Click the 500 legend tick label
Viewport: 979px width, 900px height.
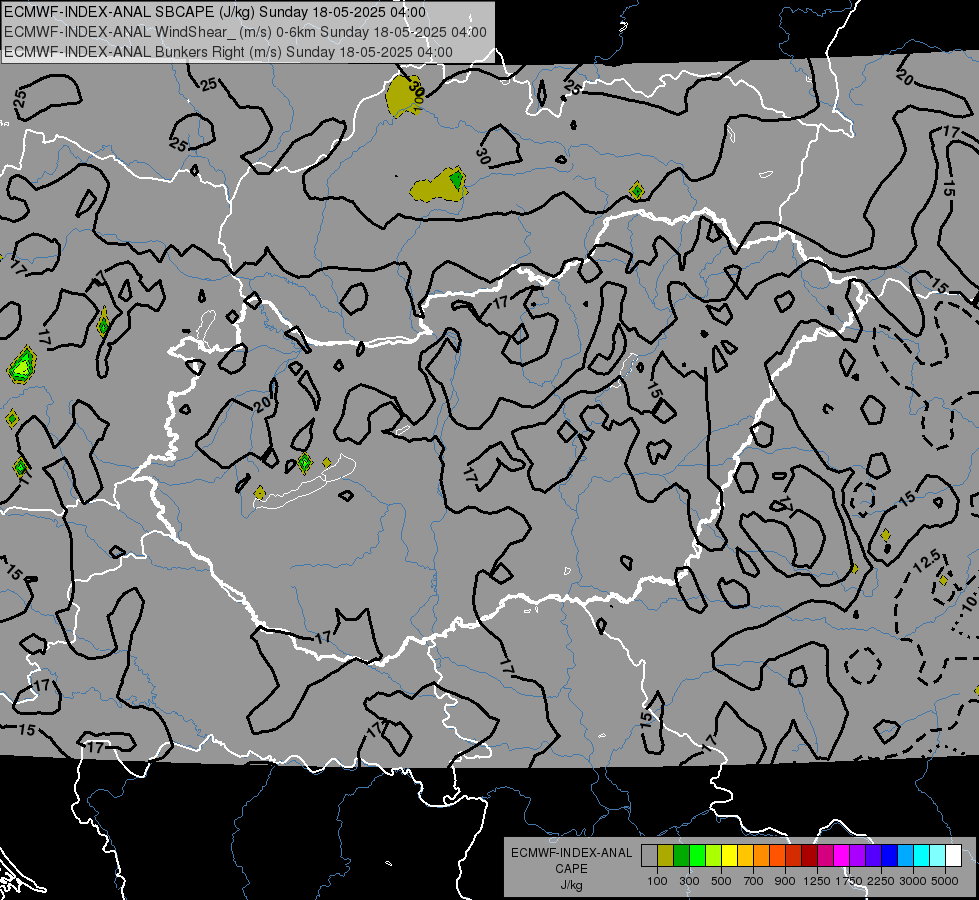pos(721,881)
